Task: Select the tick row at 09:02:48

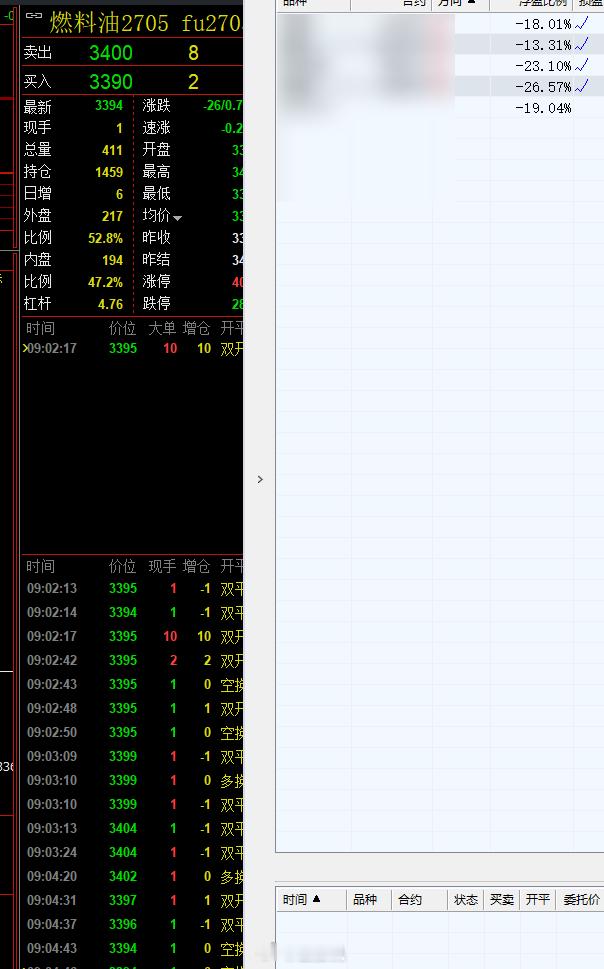Action: 132,709
